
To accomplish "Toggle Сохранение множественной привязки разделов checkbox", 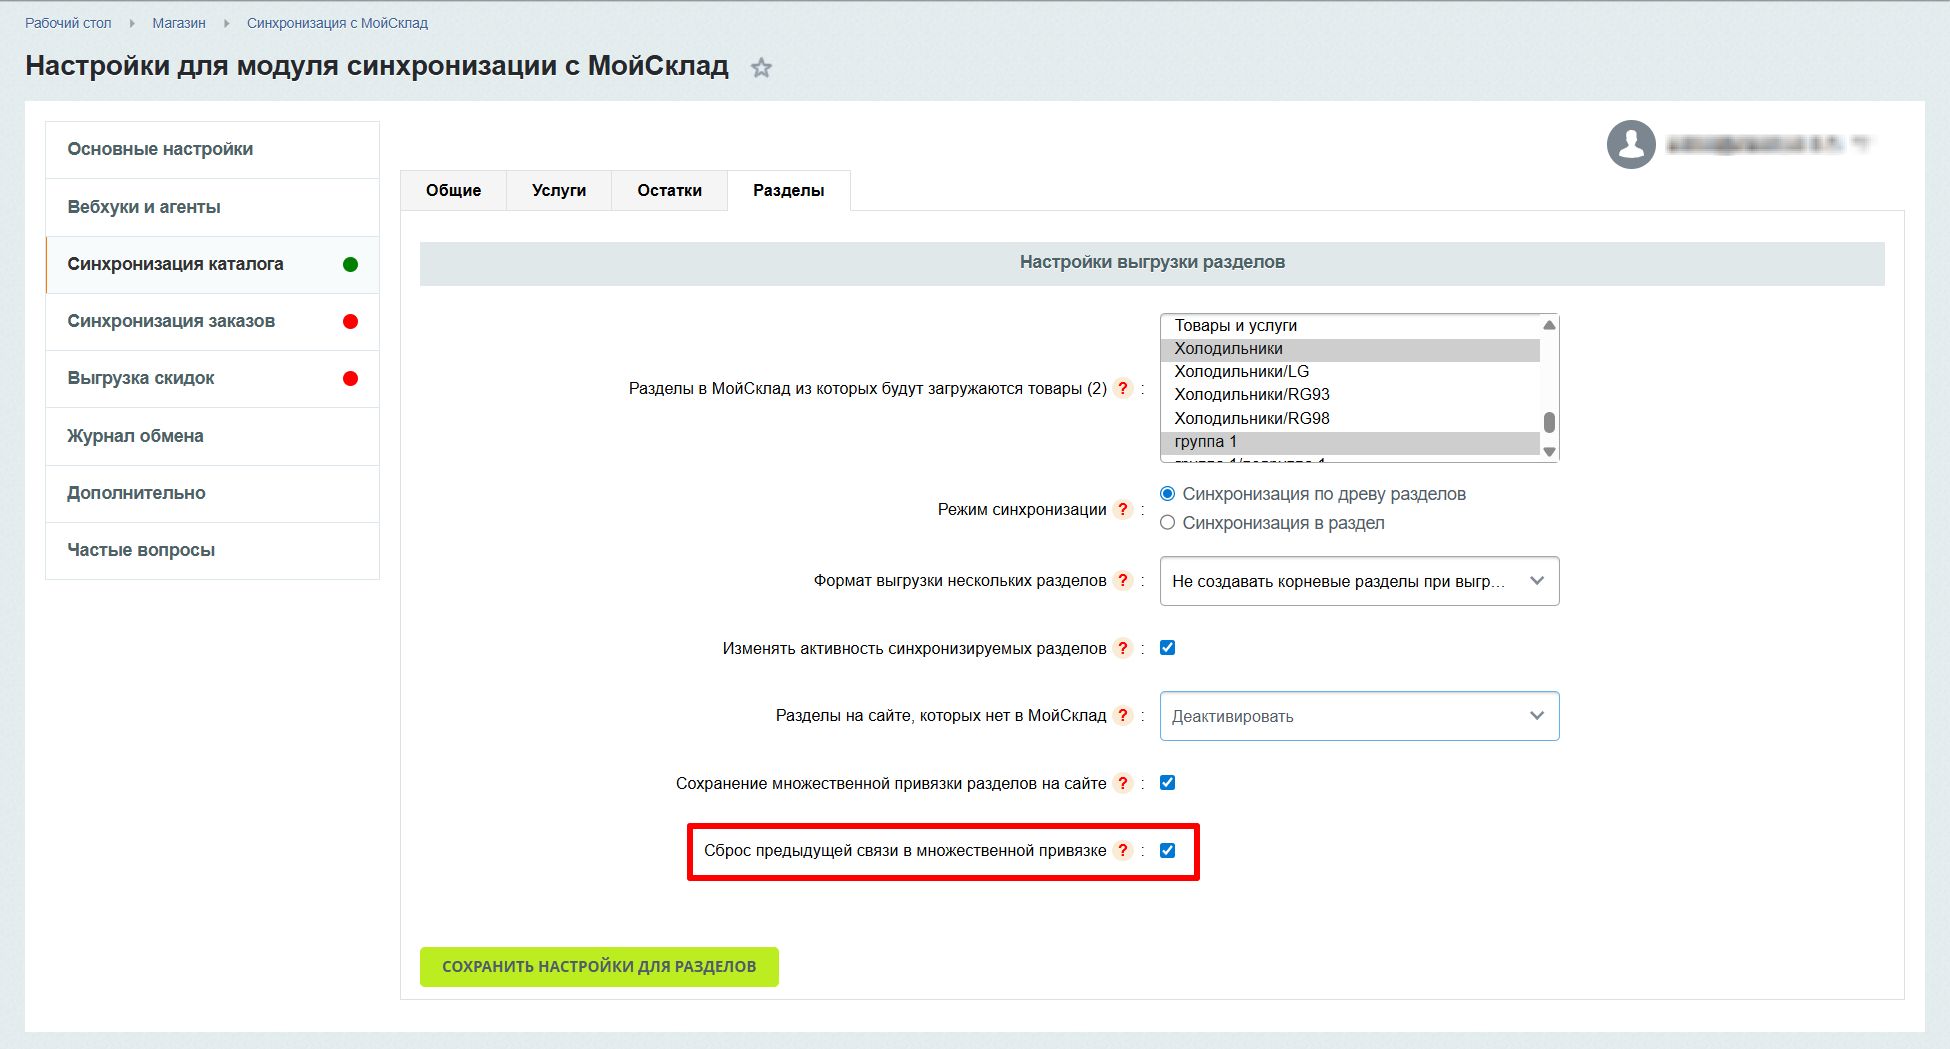I will click(x=1167, y=783).
